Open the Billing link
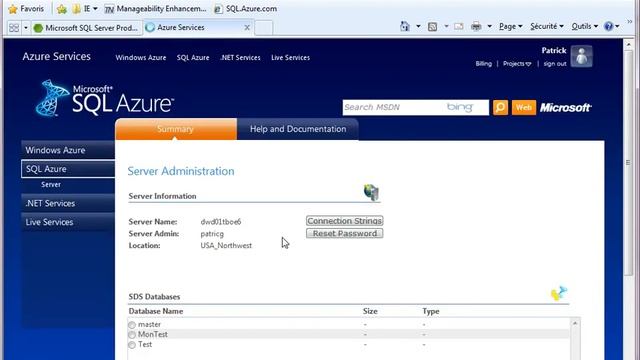The width and height of the screenshot is (640, 360). (483, 64)
